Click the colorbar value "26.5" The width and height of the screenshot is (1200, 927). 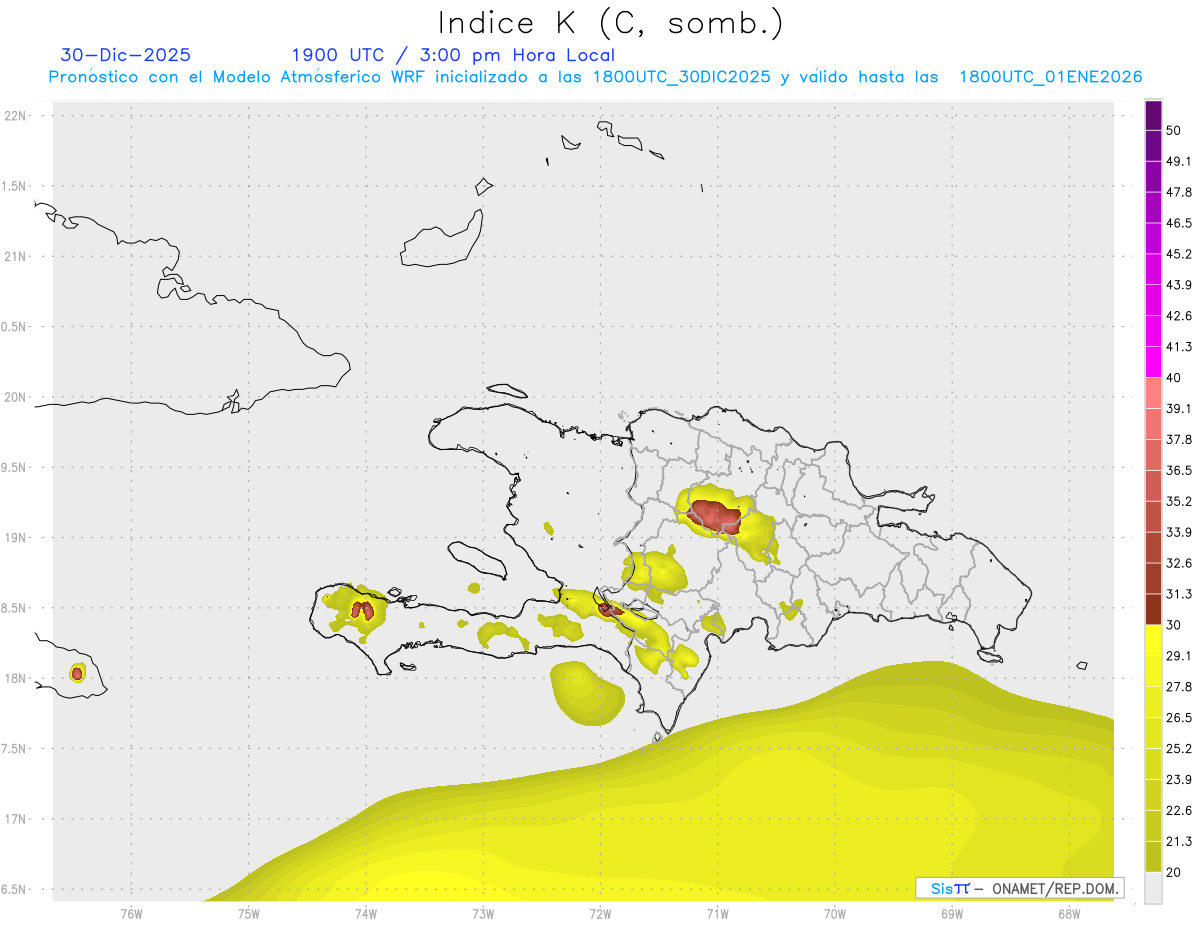[x=1179, y=718]
